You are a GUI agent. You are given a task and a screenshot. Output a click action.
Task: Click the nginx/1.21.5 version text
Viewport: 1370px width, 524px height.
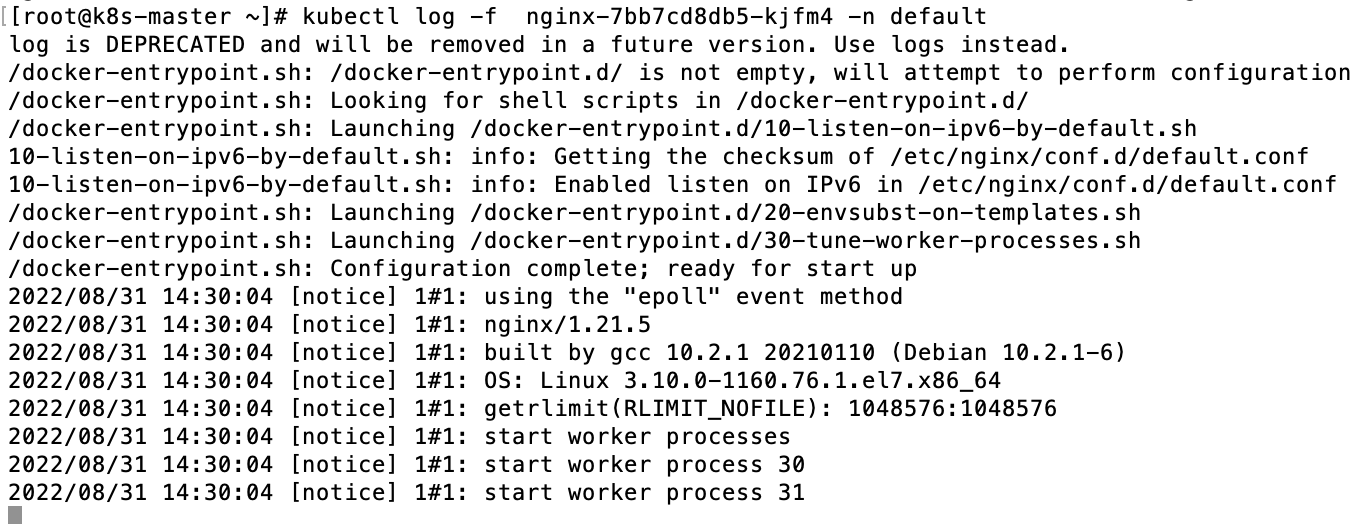(x=568, y=324)
